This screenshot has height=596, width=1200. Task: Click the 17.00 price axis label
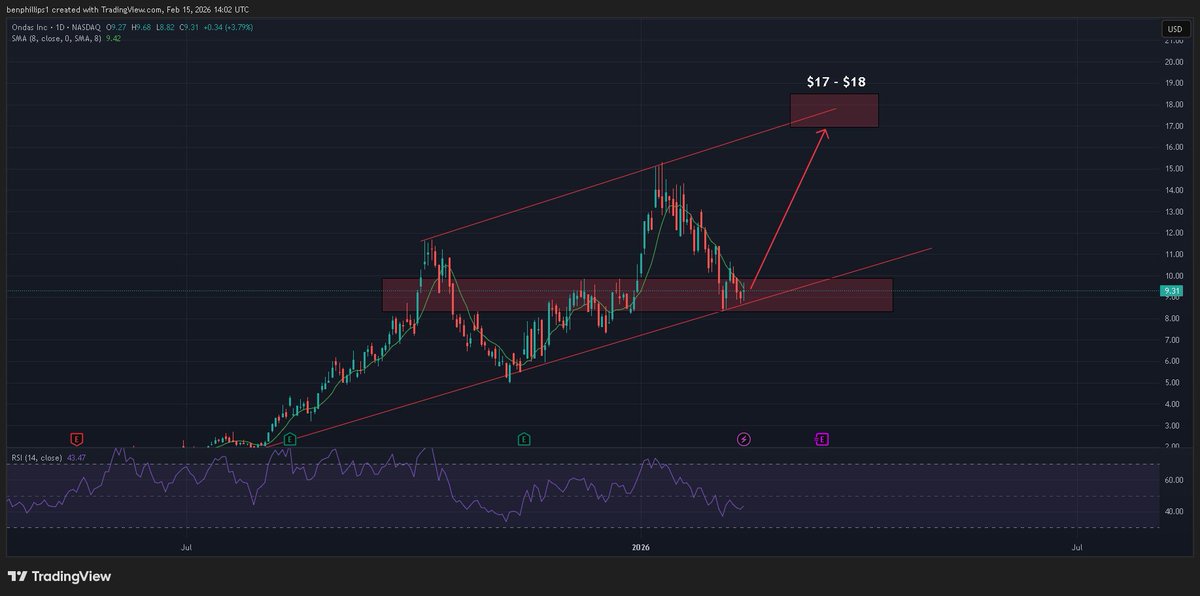tap(1173, 127)
